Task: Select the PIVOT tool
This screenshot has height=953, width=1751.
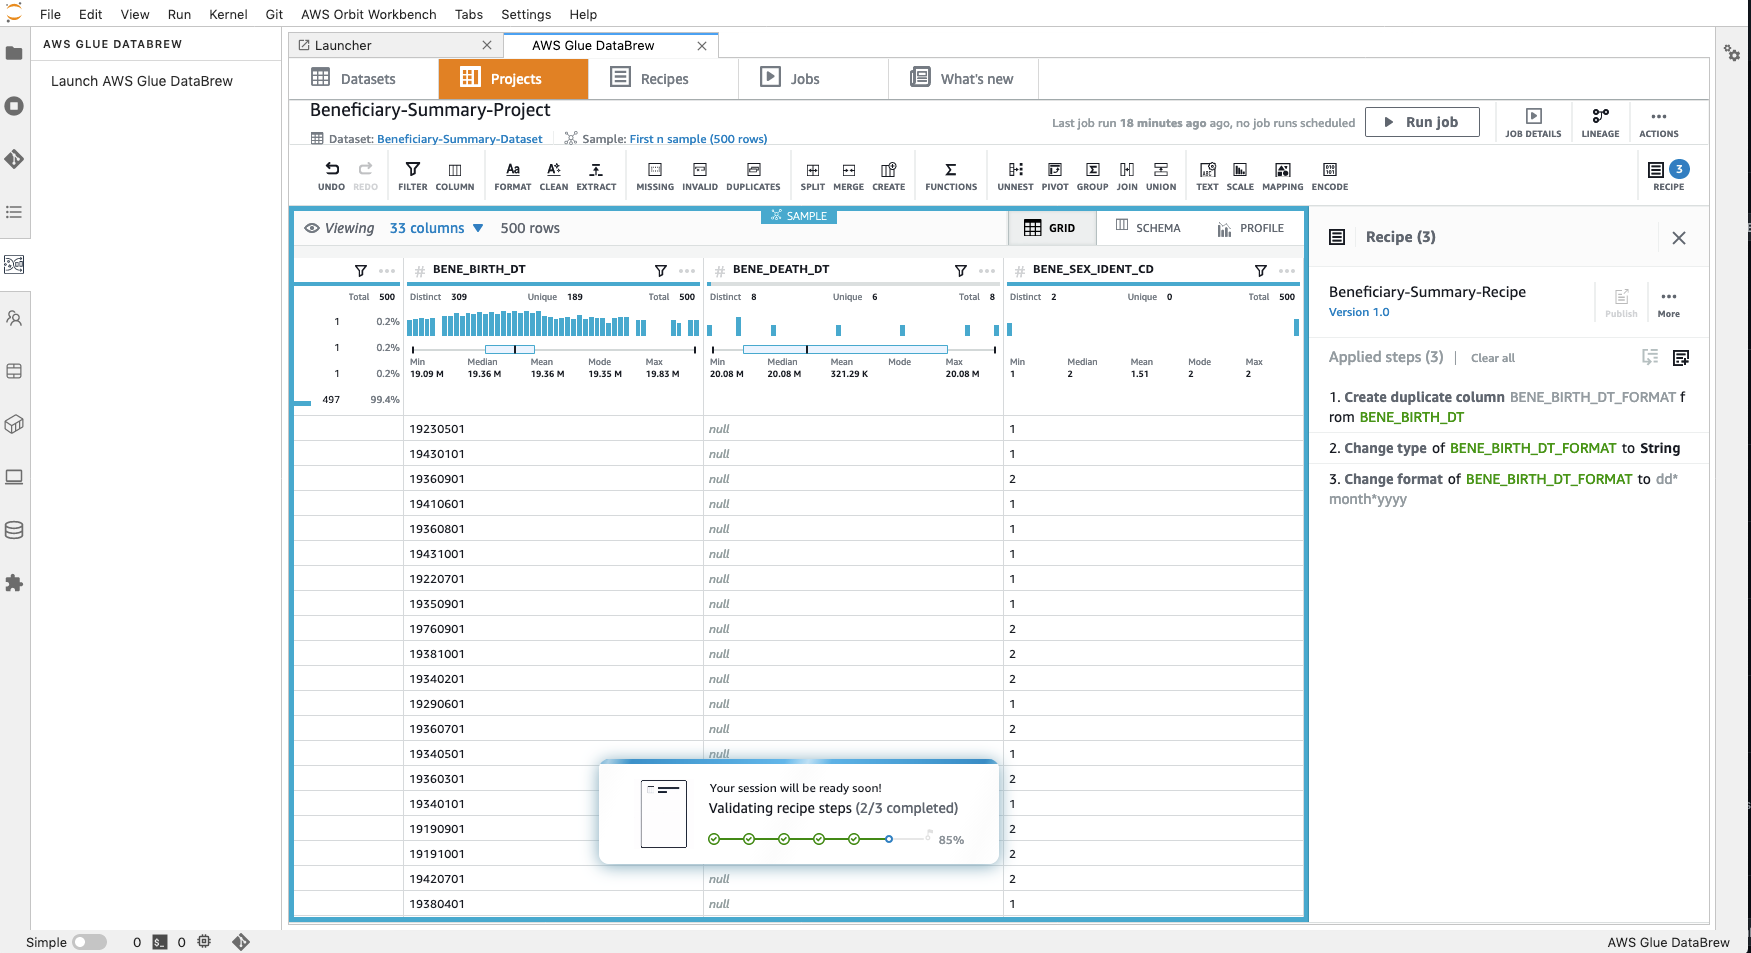Action: [1055, 175]
